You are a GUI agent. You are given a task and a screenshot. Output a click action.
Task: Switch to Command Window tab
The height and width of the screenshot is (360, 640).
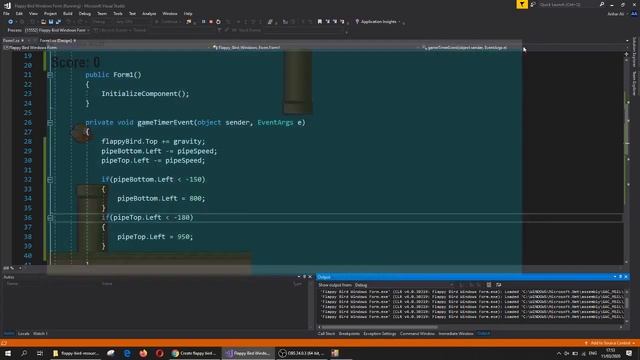coord(417,333)
